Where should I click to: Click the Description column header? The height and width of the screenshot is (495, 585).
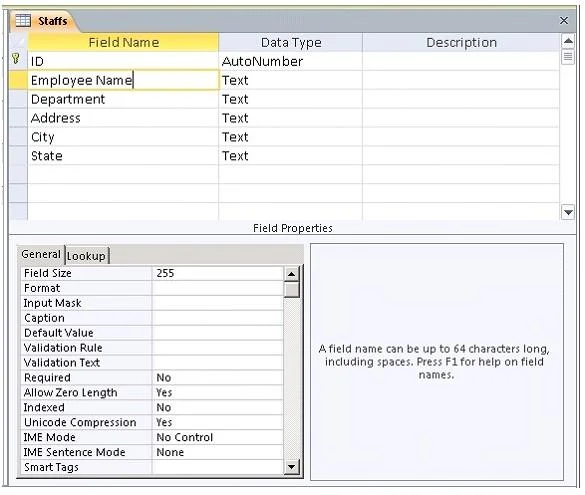(x=461, y=43)
